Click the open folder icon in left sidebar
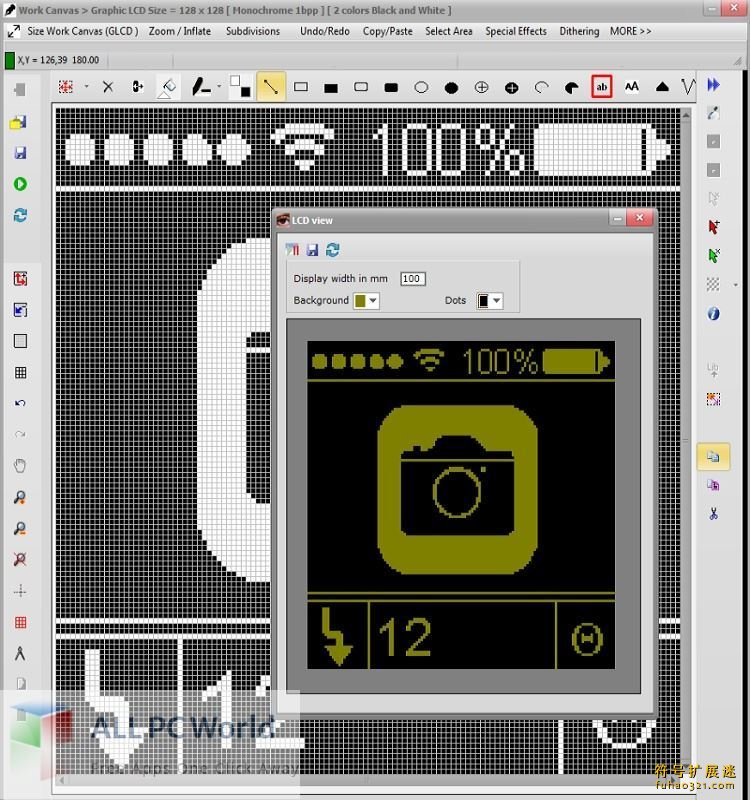This screenshot has width=750, height=800. 18,122
